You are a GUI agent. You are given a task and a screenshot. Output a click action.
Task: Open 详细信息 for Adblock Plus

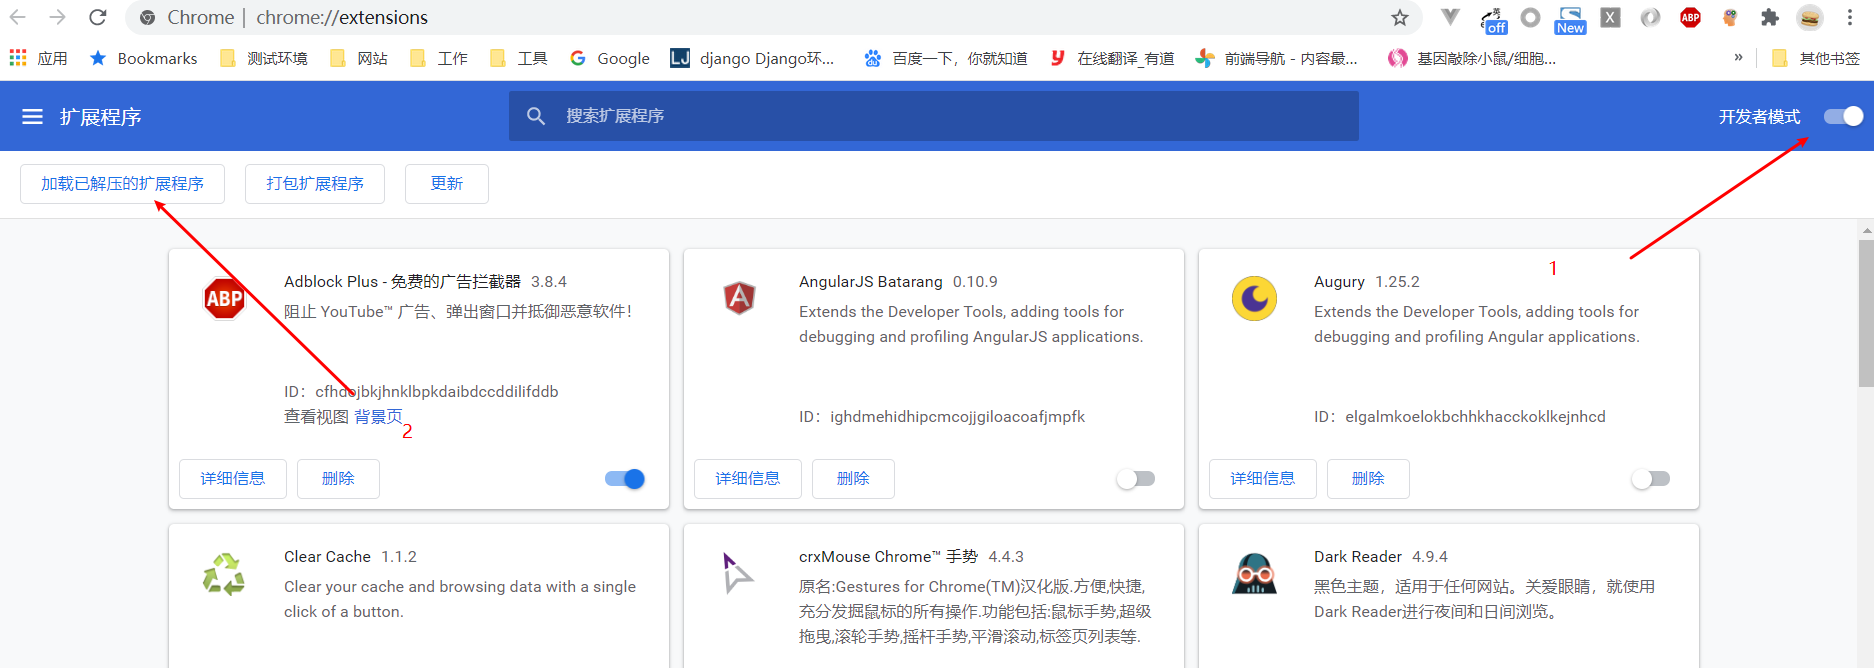[x=233, y=479]
